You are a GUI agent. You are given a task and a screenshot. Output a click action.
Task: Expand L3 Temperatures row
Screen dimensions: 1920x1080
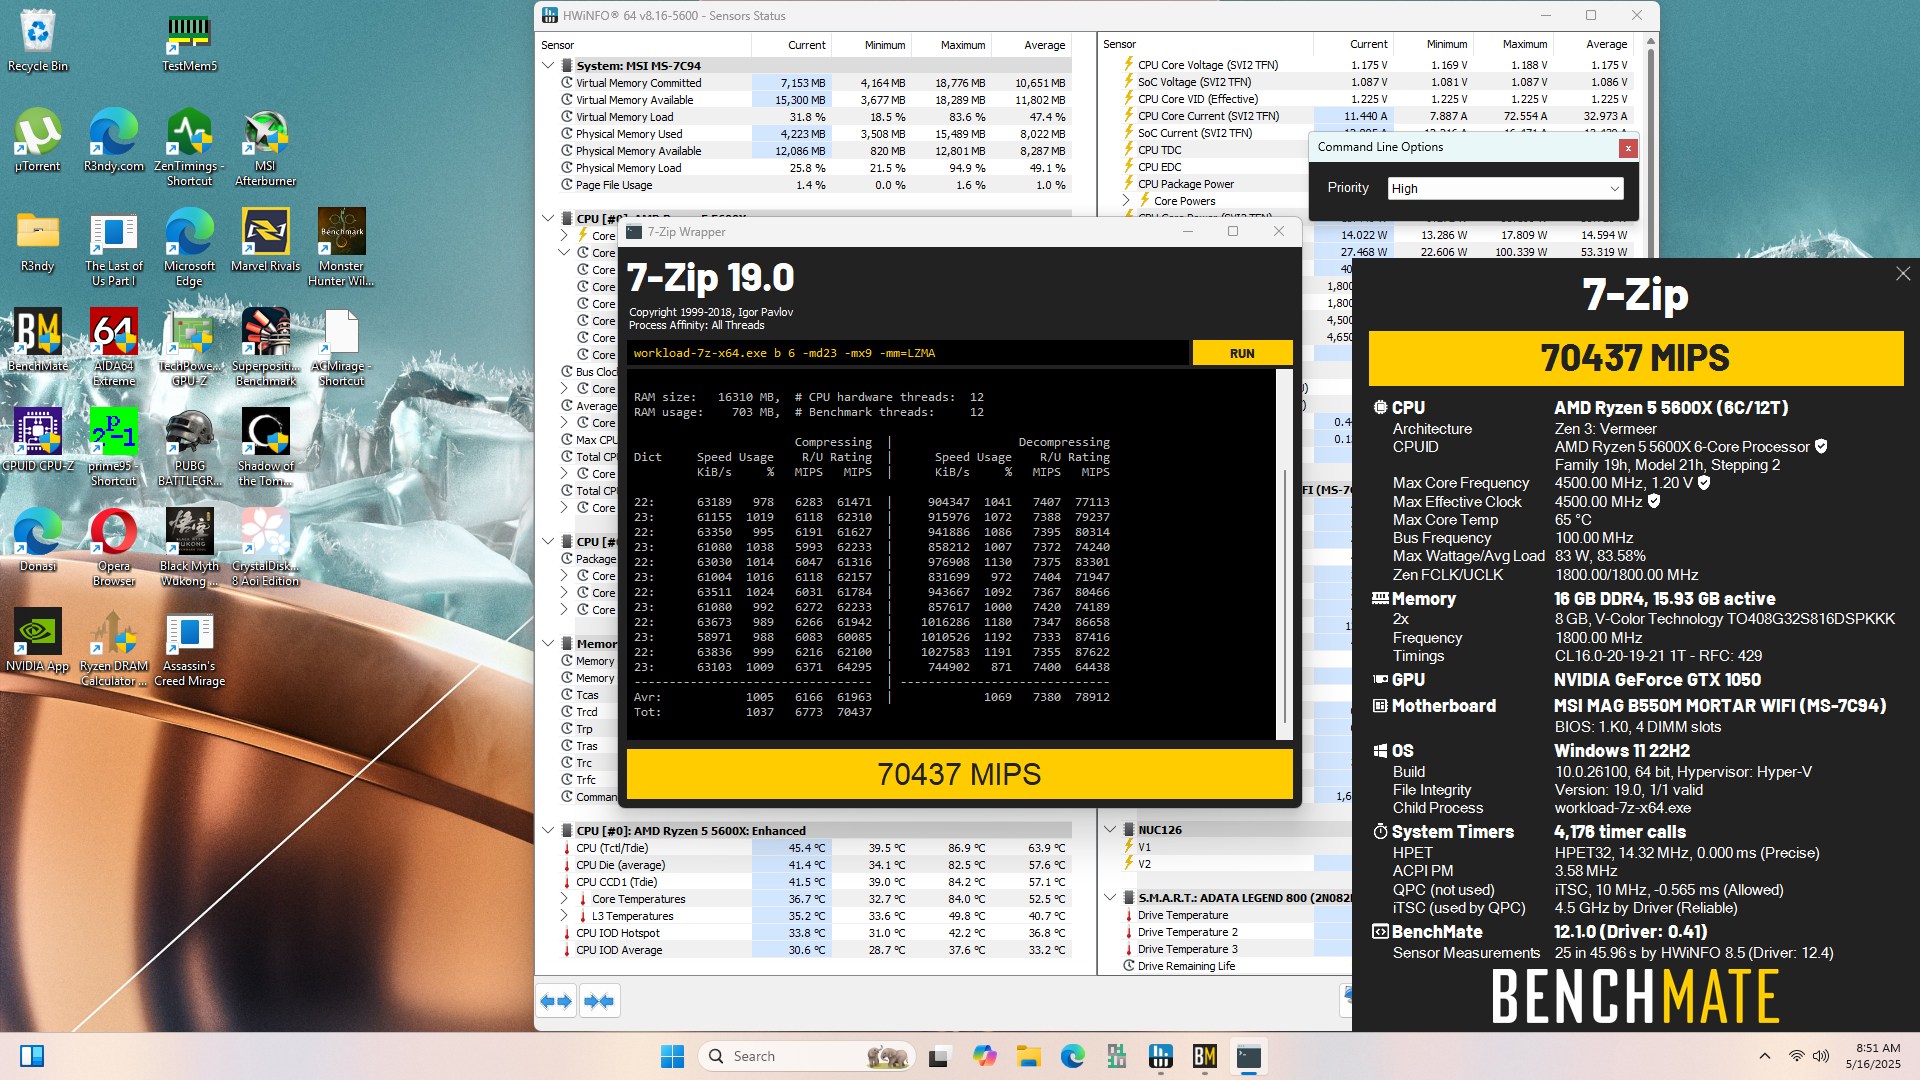[564, 916]
